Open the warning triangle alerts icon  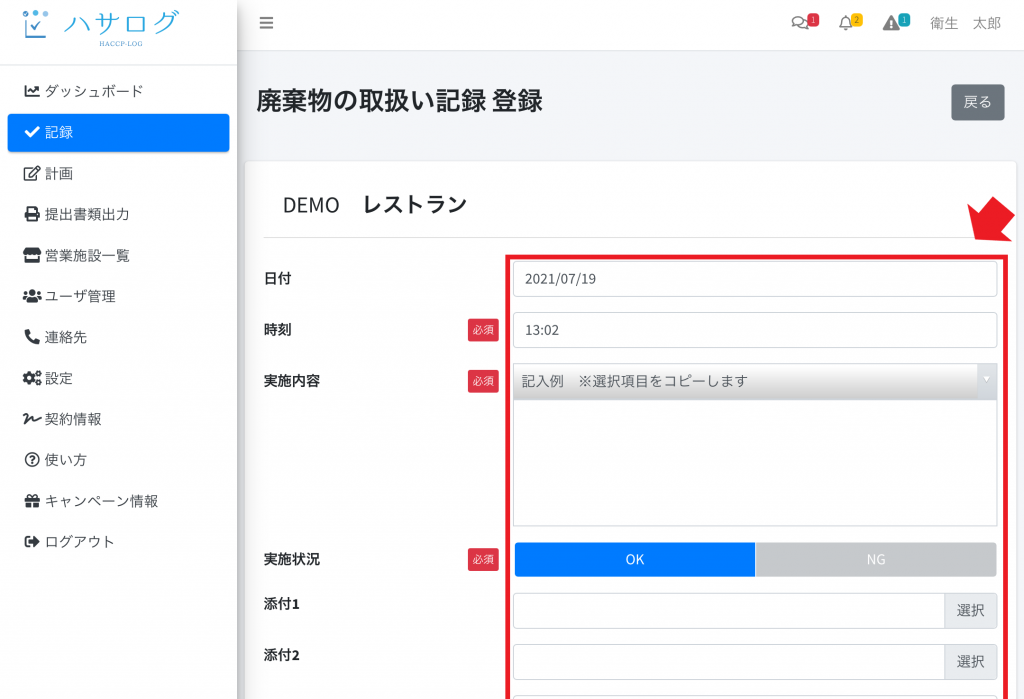point(895,22)
